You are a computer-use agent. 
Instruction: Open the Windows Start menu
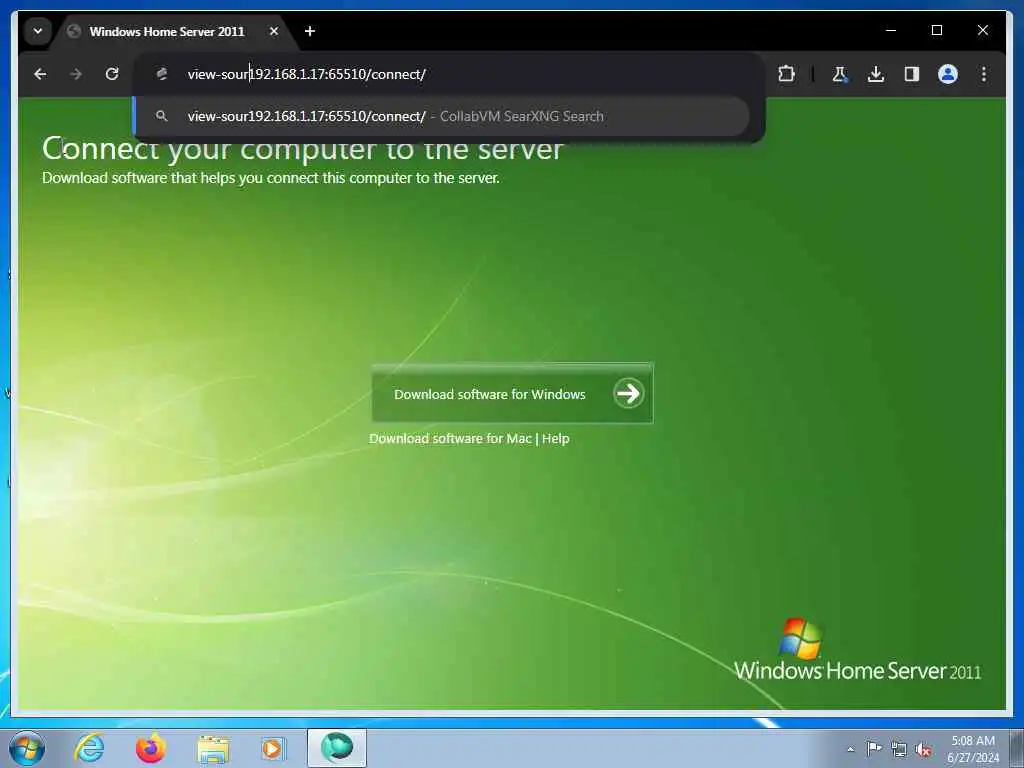coord(27,748)
